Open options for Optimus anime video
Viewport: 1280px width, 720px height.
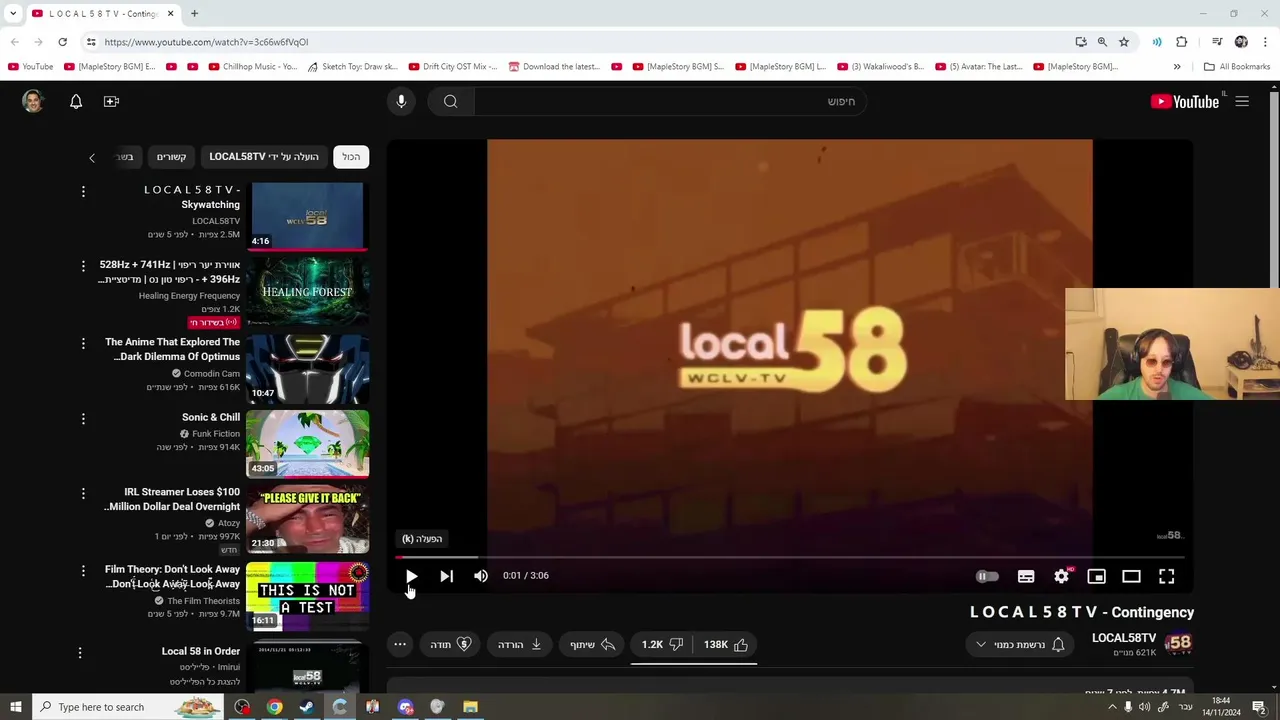click(x=83, y=343)
